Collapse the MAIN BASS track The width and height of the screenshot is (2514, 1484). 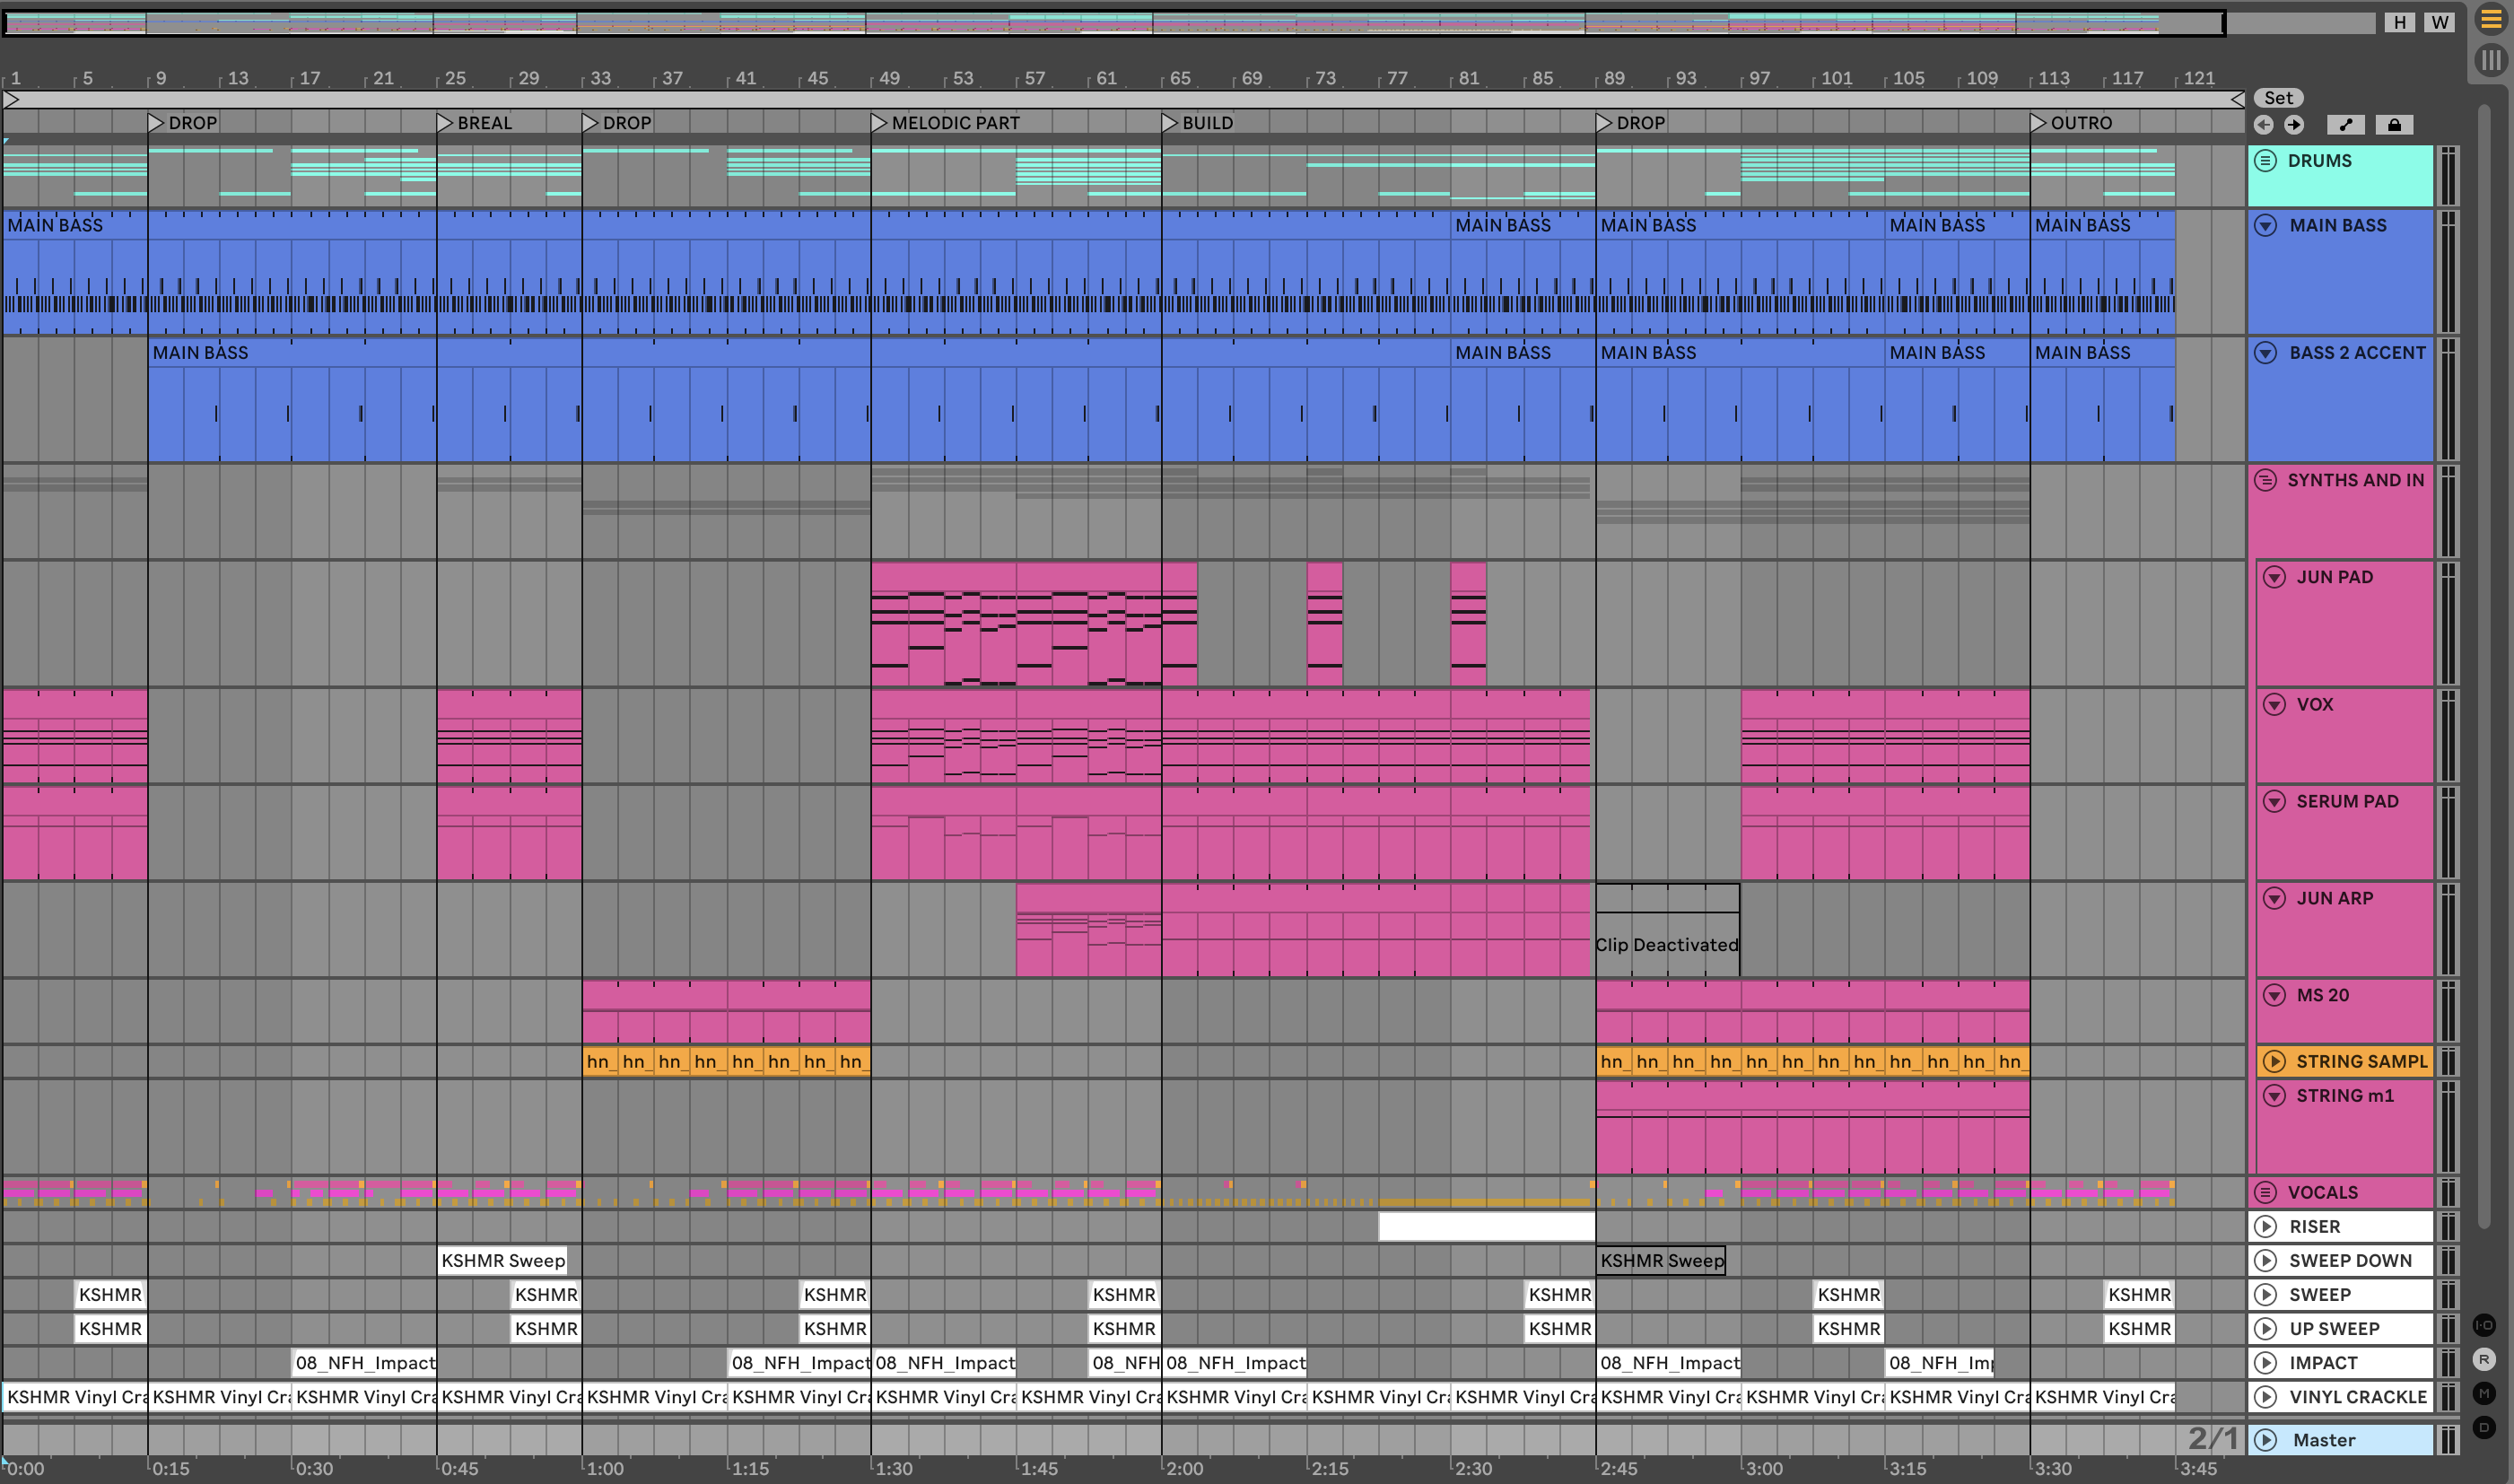click(2266, 225)
